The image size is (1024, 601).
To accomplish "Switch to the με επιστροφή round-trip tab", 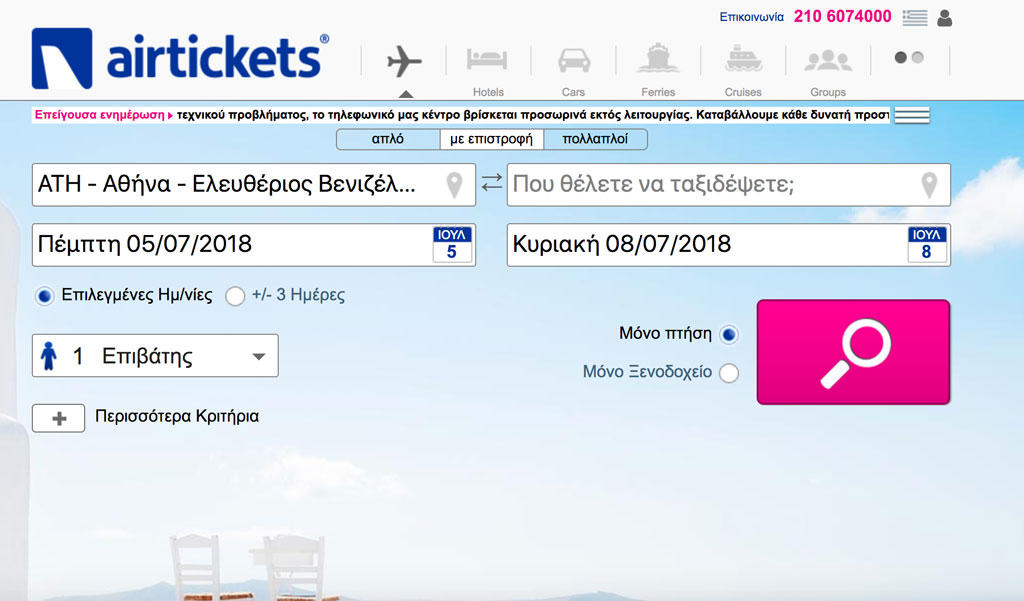I will pos(492,139).
